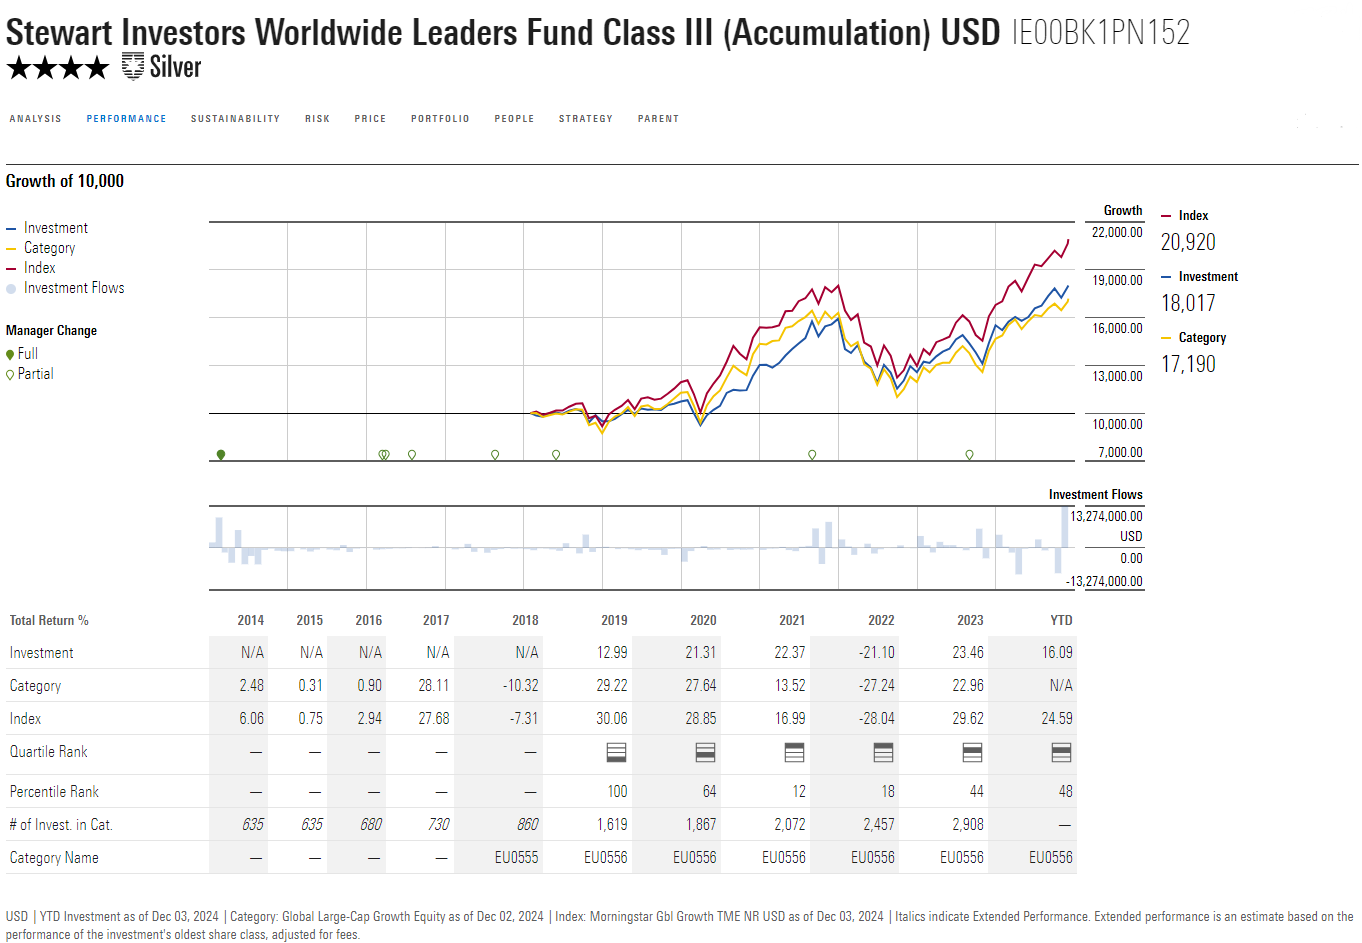Click the 2019 Investment return 12.99
Viewport: 1362px width, 943px height.
(x=612, y=652)
